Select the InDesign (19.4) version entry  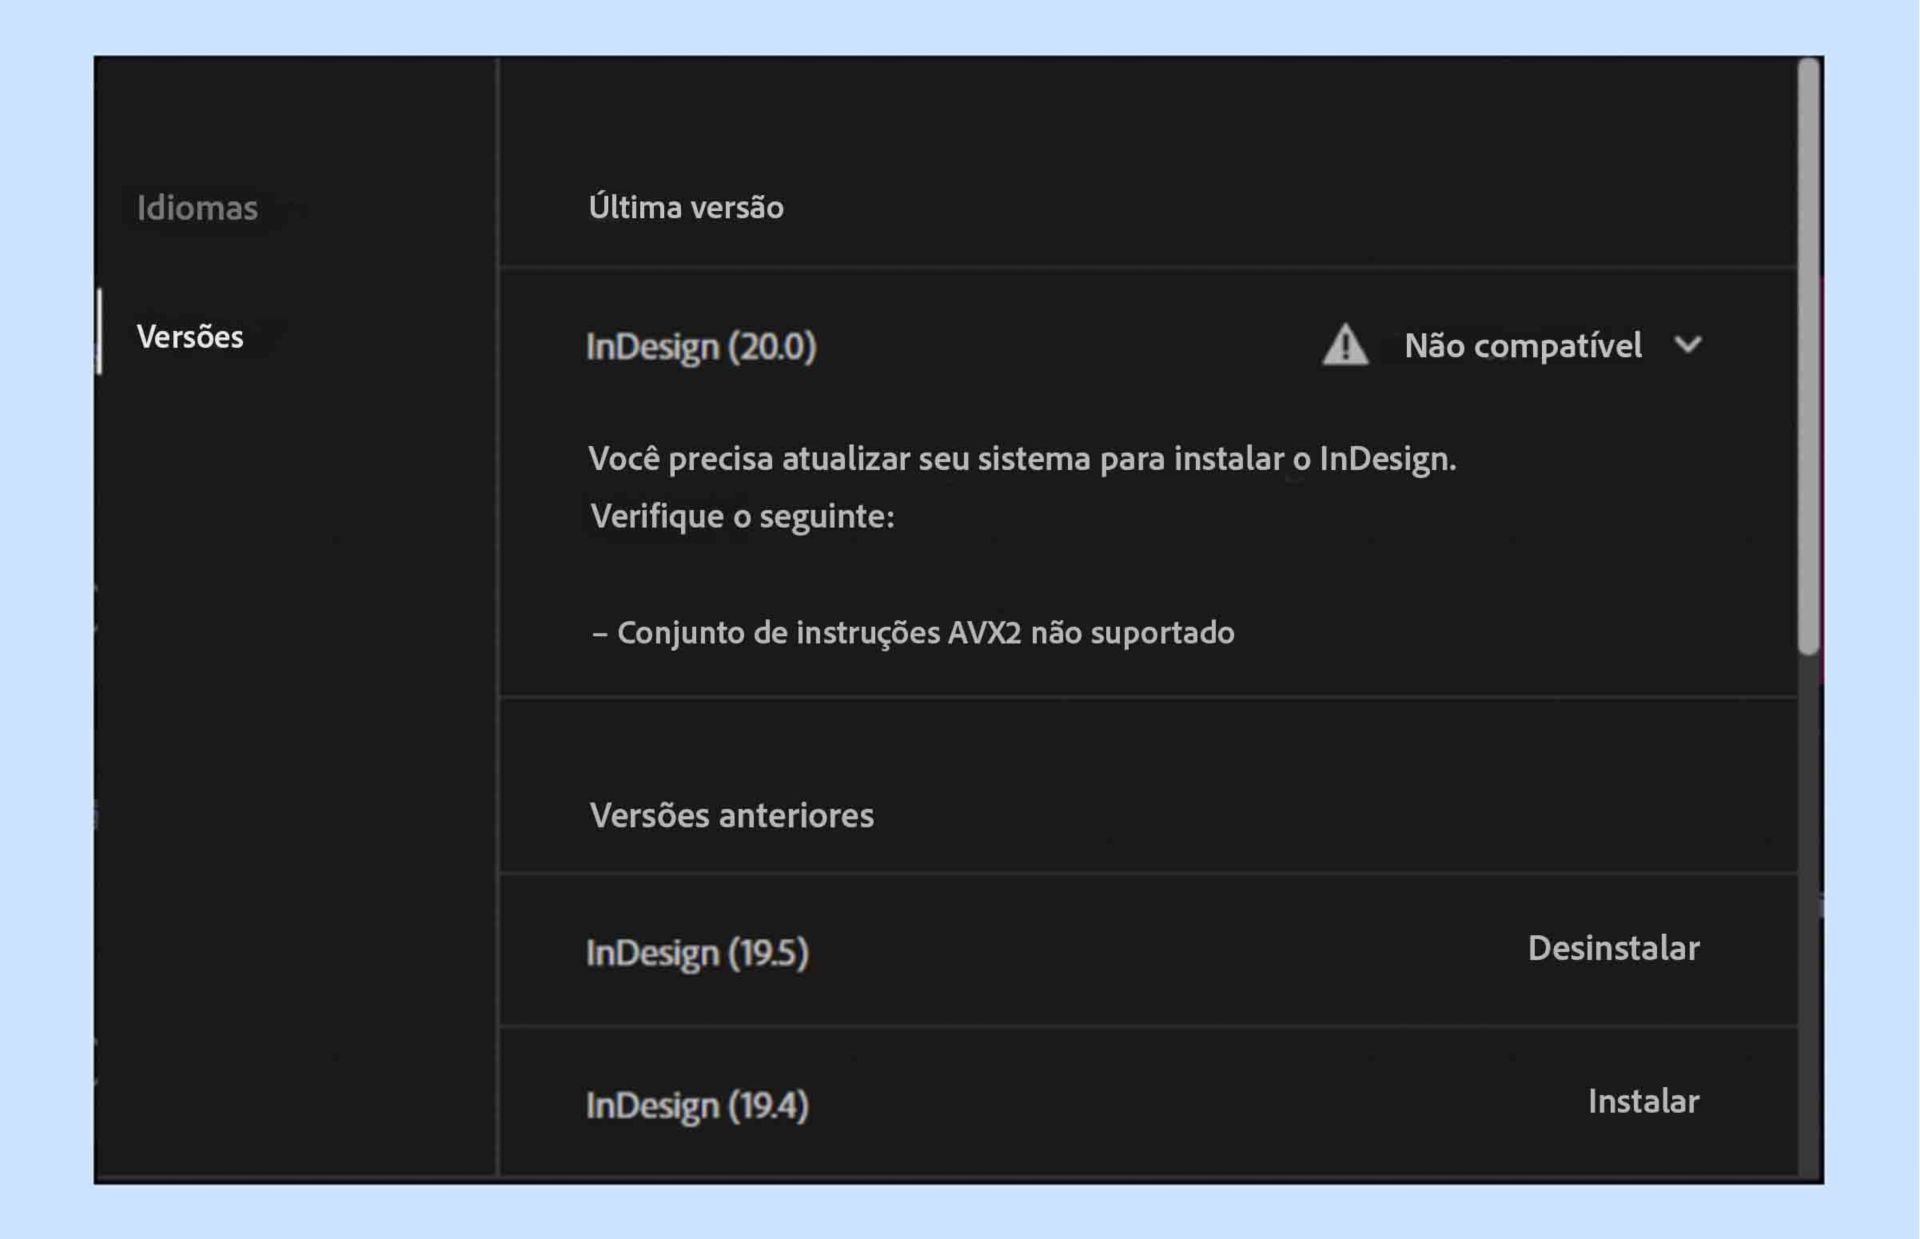pyautogui.click(x=697, y=1105)
